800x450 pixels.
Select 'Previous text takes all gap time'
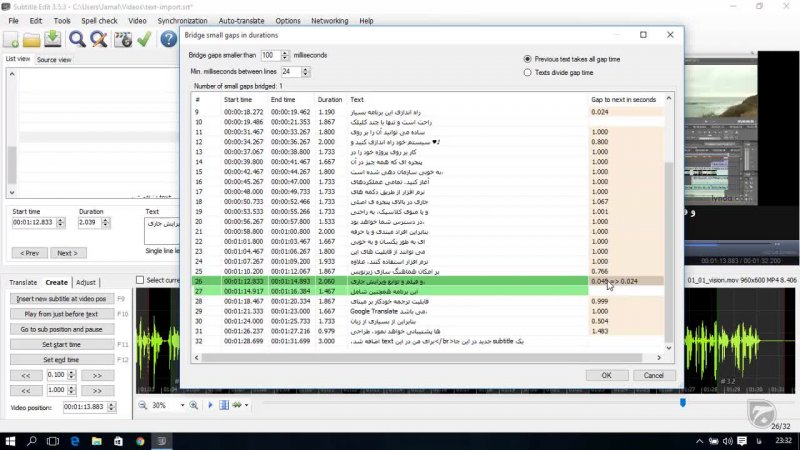point(528,59)
